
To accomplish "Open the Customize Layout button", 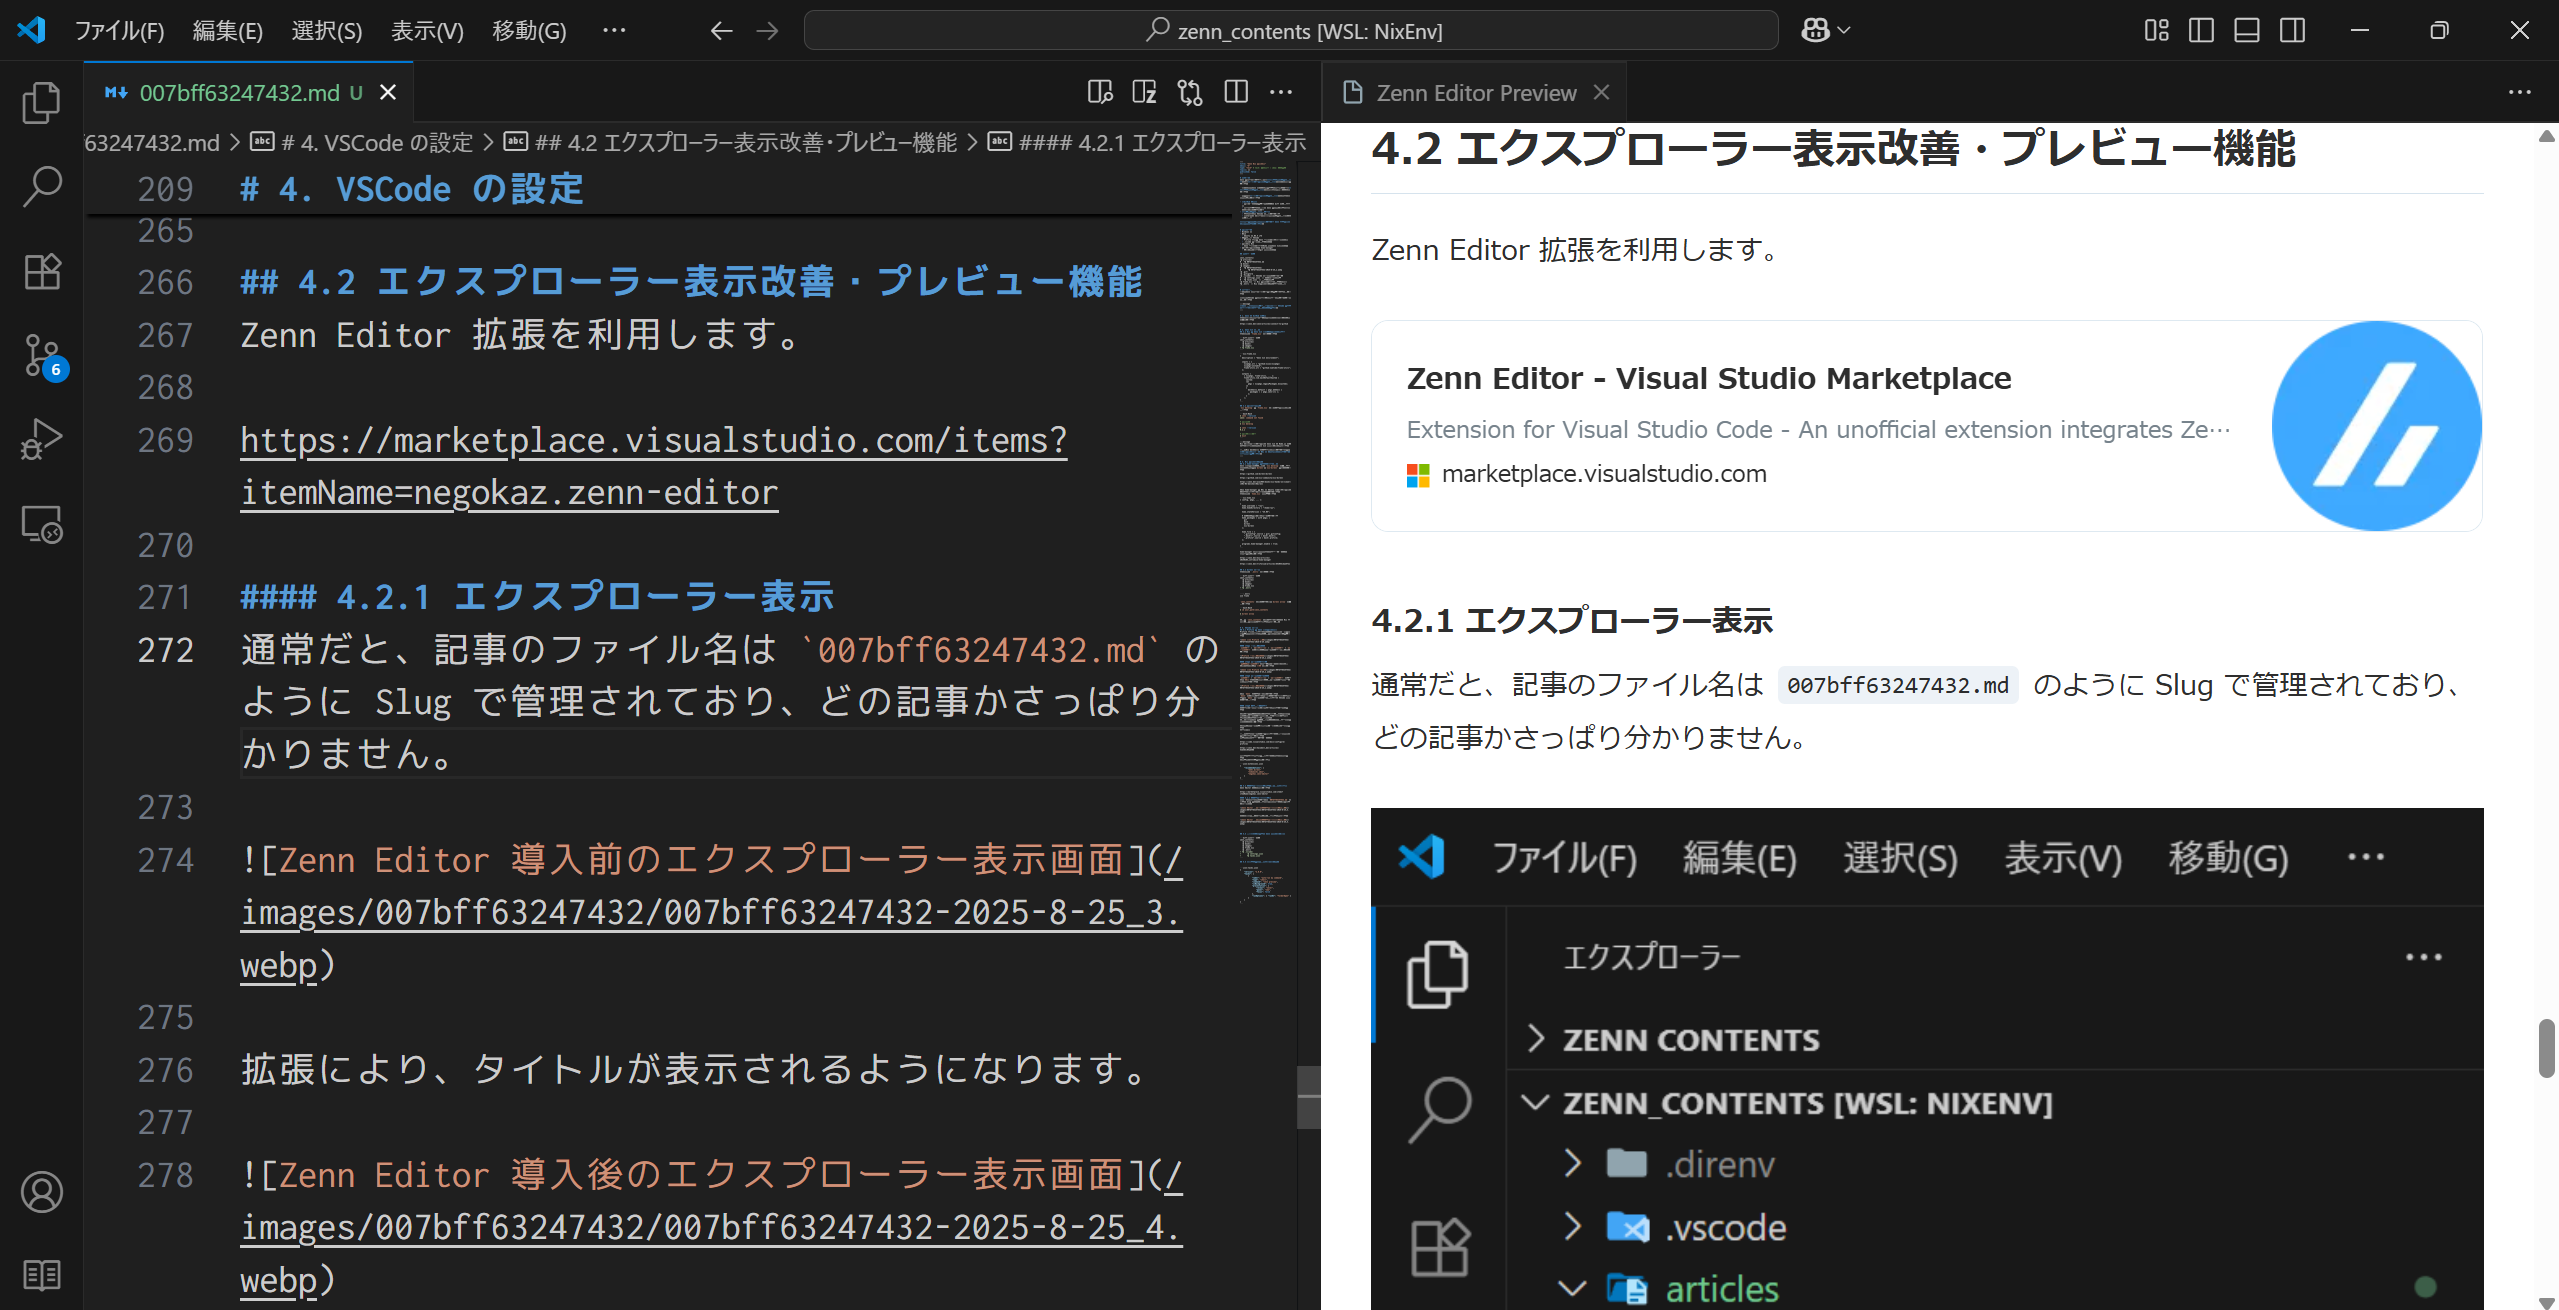I will click(x=2156, y=31).
